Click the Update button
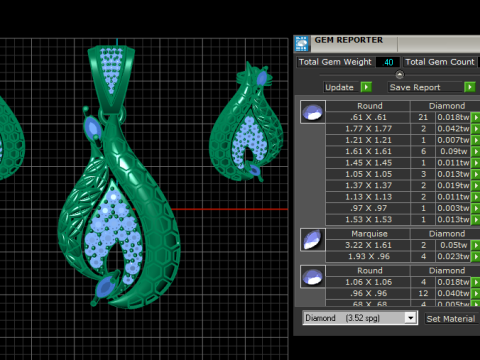480x360 pixels. [x=342, y=87]
